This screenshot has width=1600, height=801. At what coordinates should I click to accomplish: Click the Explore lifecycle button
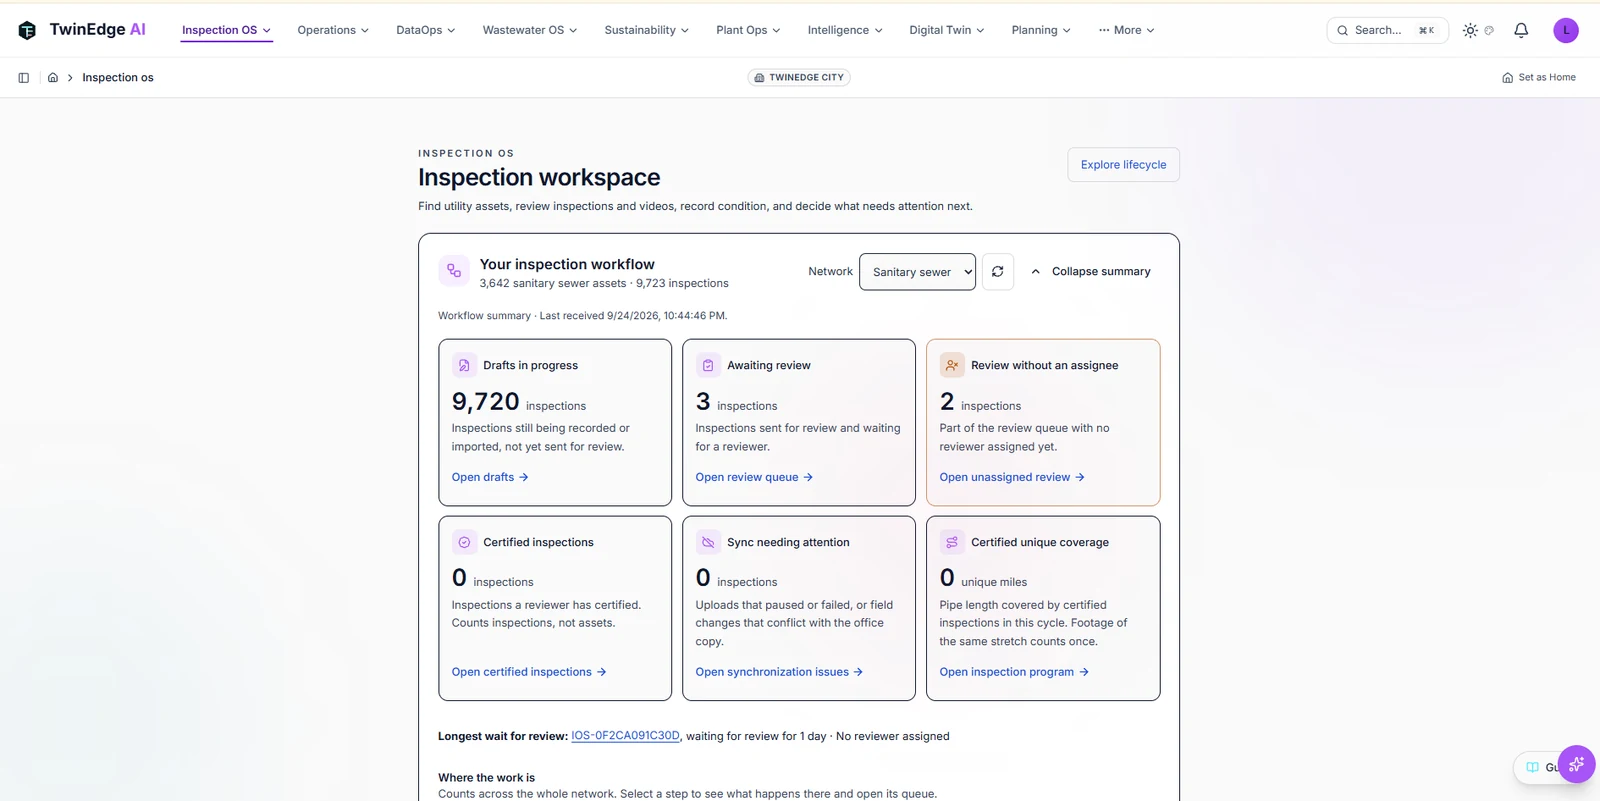click(1123, 165)
